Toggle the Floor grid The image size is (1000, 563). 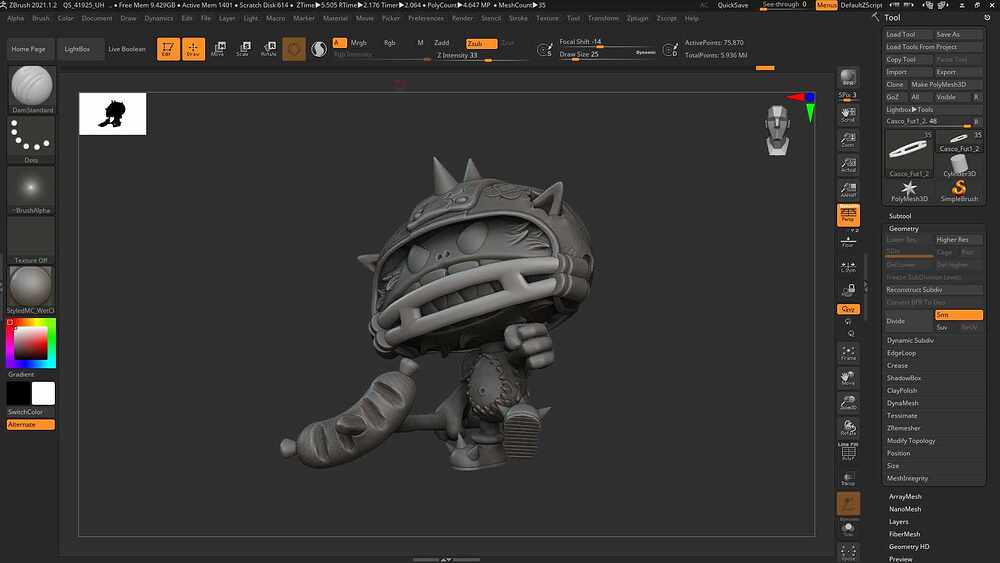click(x=848, y=241)
